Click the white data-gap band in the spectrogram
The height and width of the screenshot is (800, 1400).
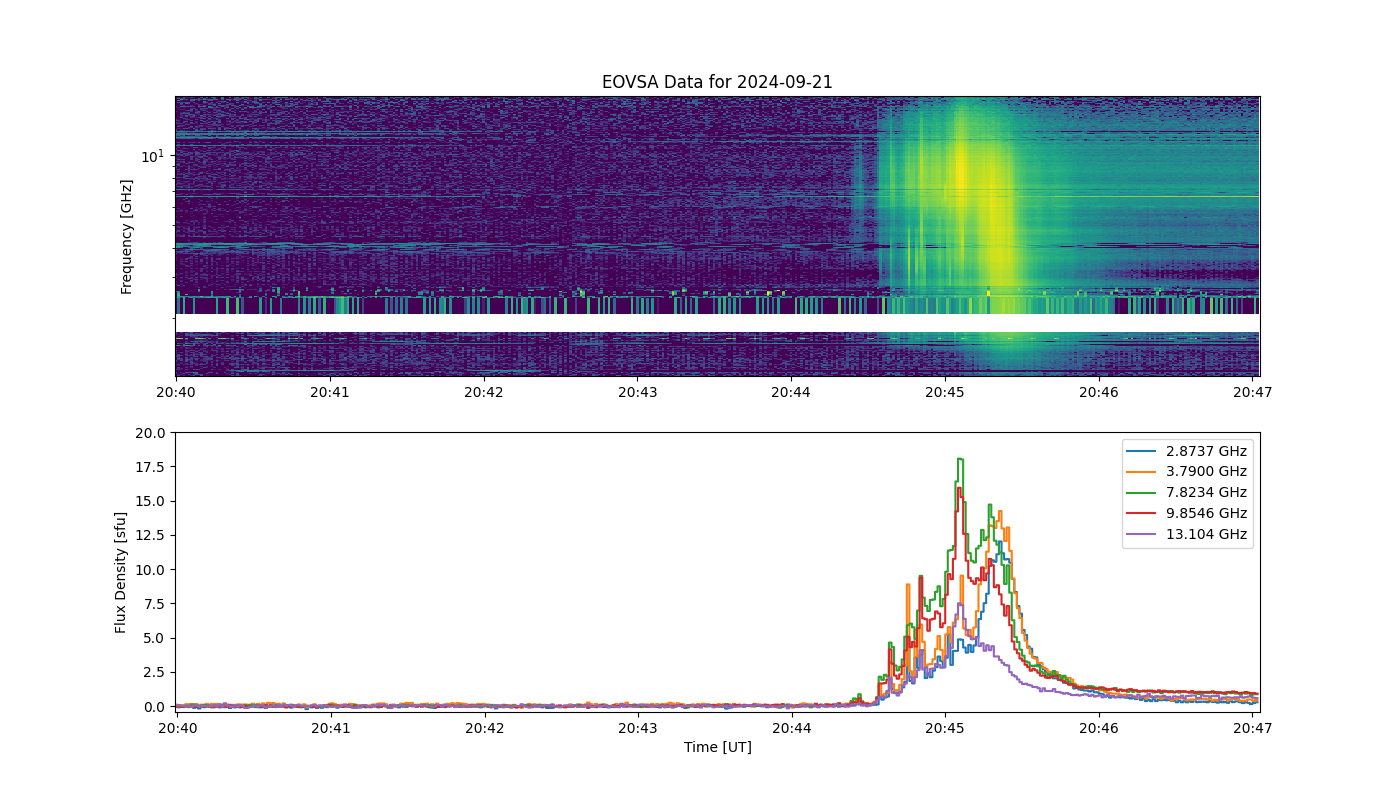(x=717, y=323)
